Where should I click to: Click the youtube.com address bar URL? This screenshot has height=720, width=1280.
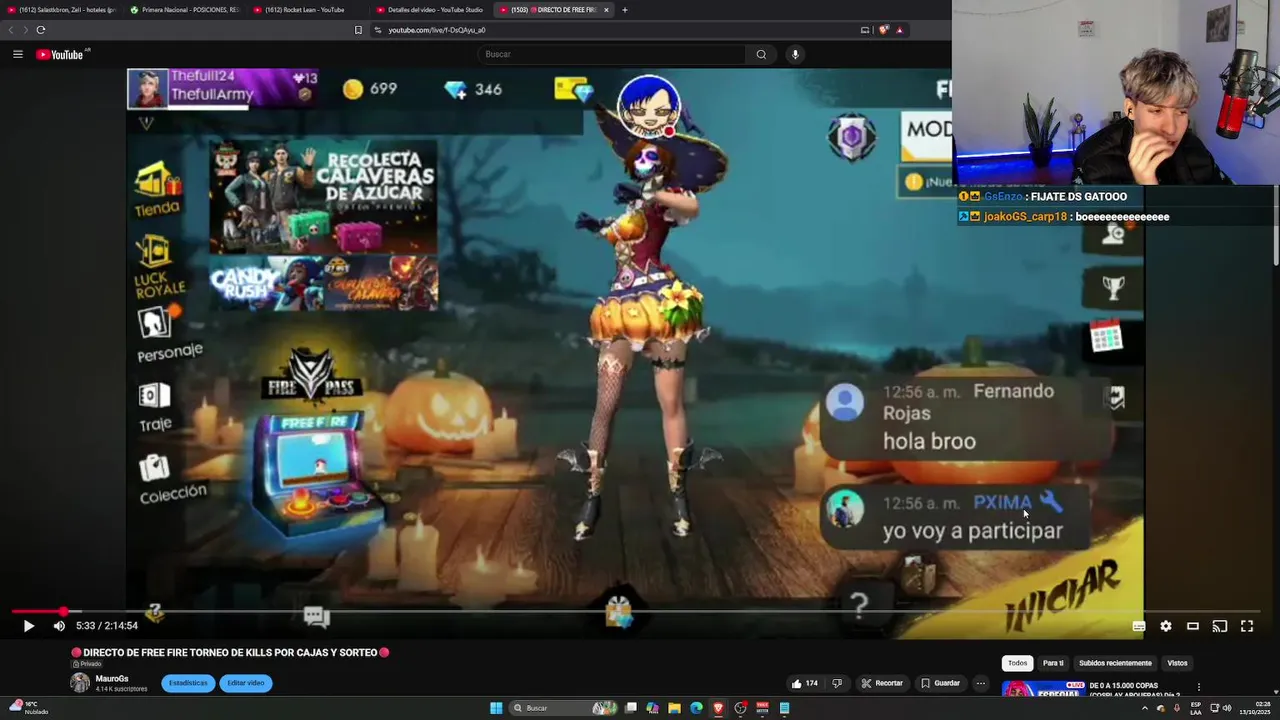(436, 30)
